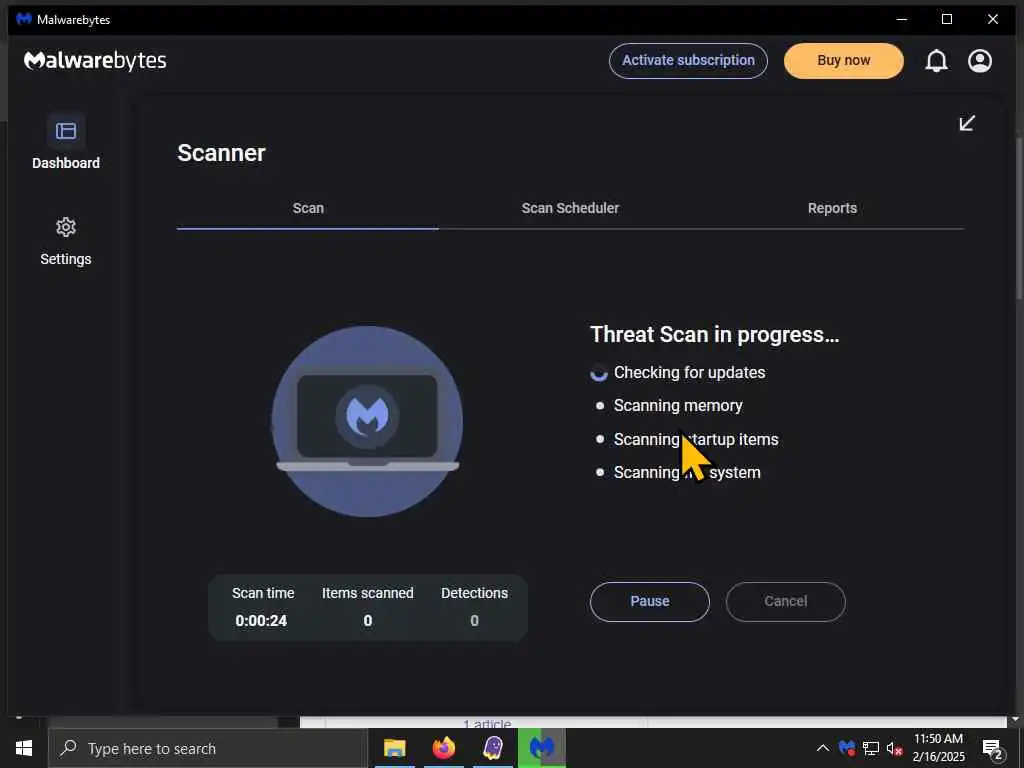Open the ghost app on taskbar
1024x768 pixels.
492,748
